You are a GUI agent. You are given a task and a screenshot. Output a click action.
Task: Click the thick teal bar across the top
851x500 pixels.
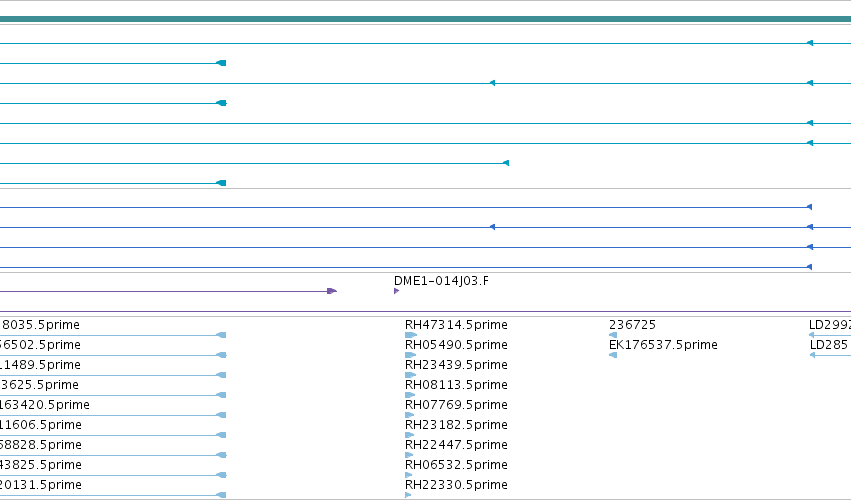tap(426, 19)
